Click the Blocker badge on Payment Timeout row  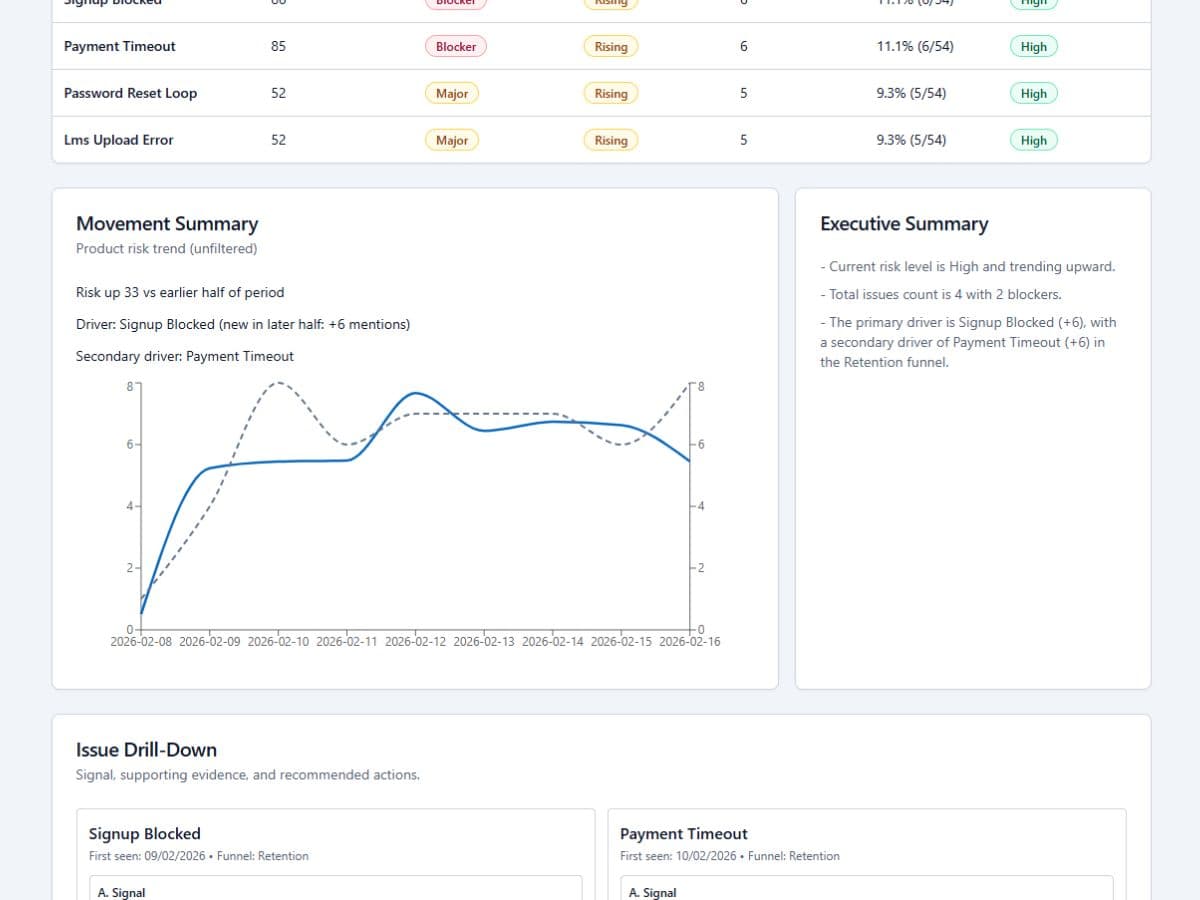455,46
